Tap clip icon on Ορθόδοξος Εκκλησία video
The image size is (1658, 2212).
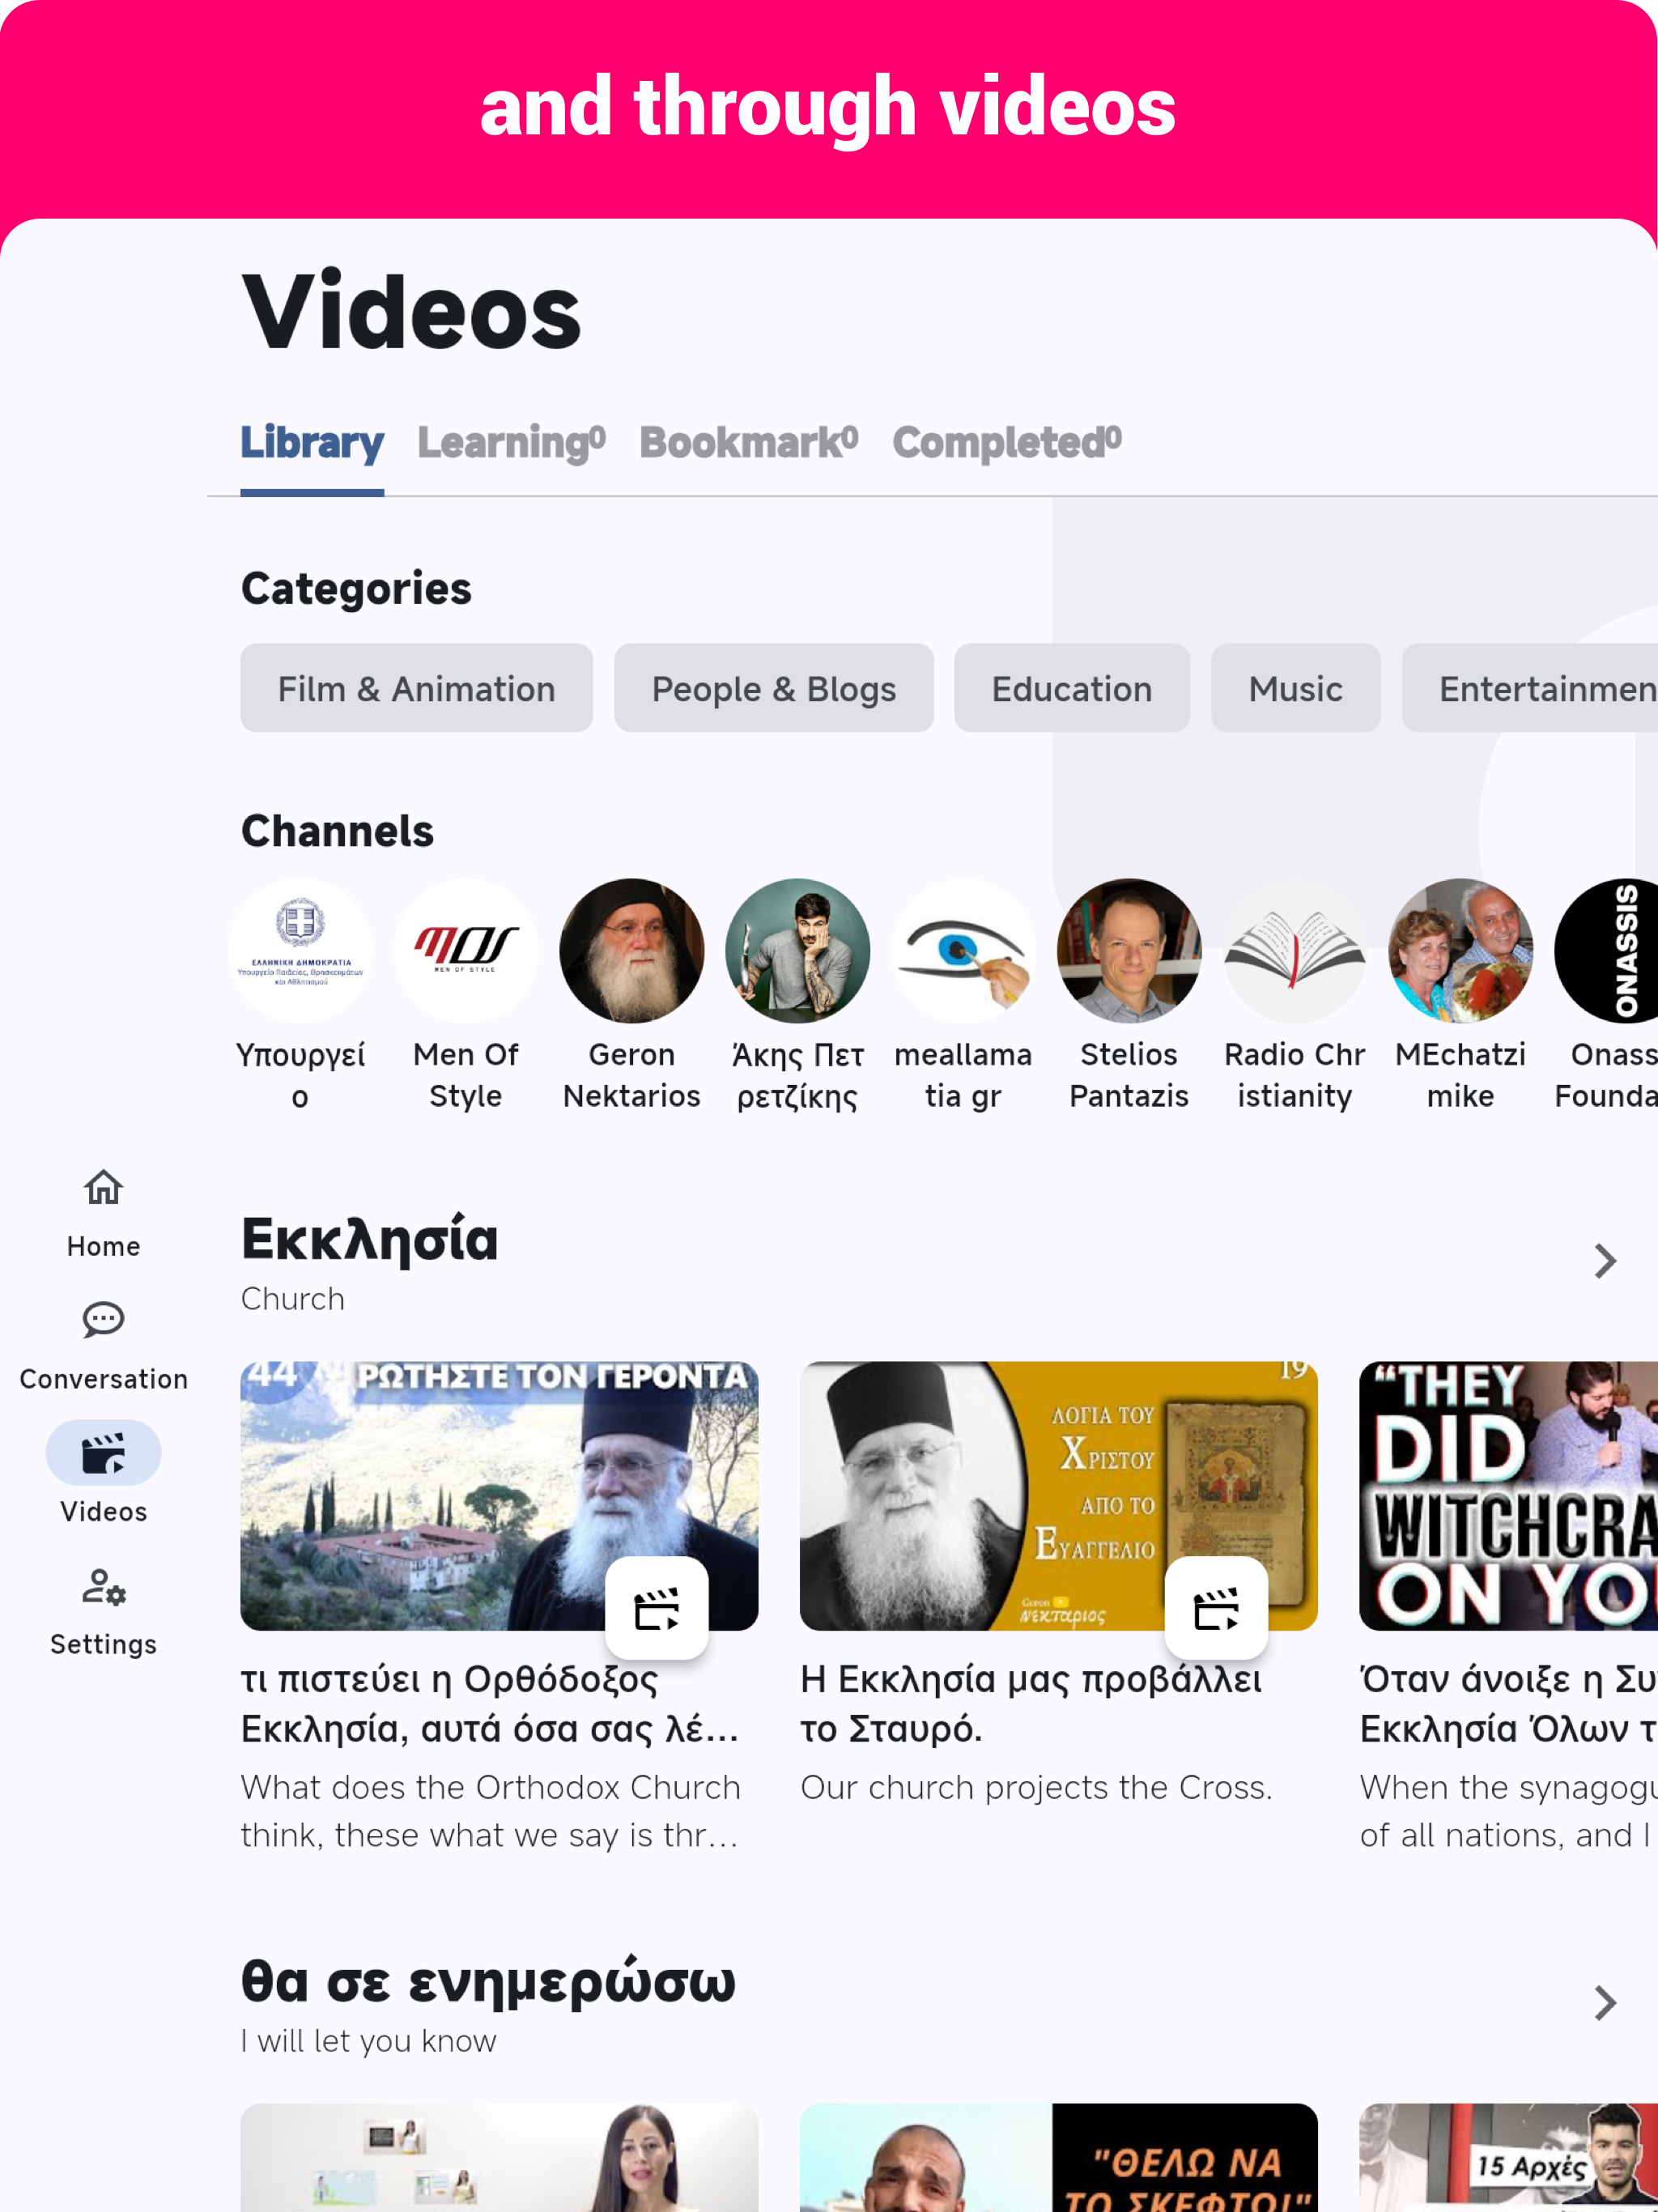(x=657, y=1608)
